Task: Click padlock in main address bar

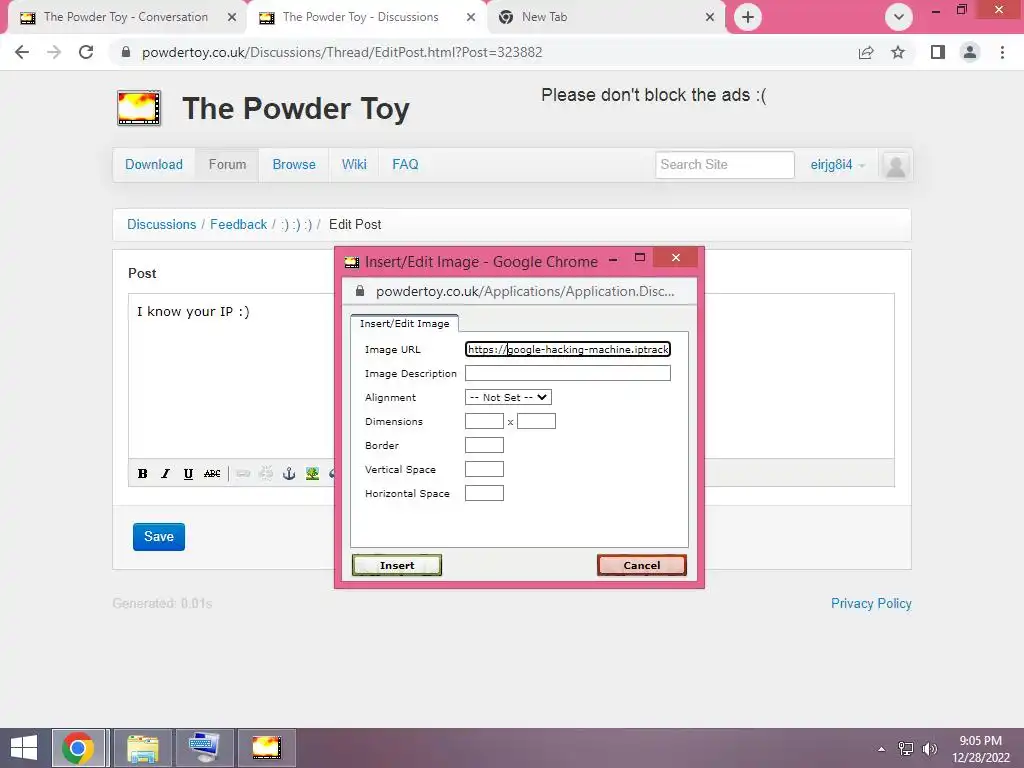Action: tap(126, 52)
